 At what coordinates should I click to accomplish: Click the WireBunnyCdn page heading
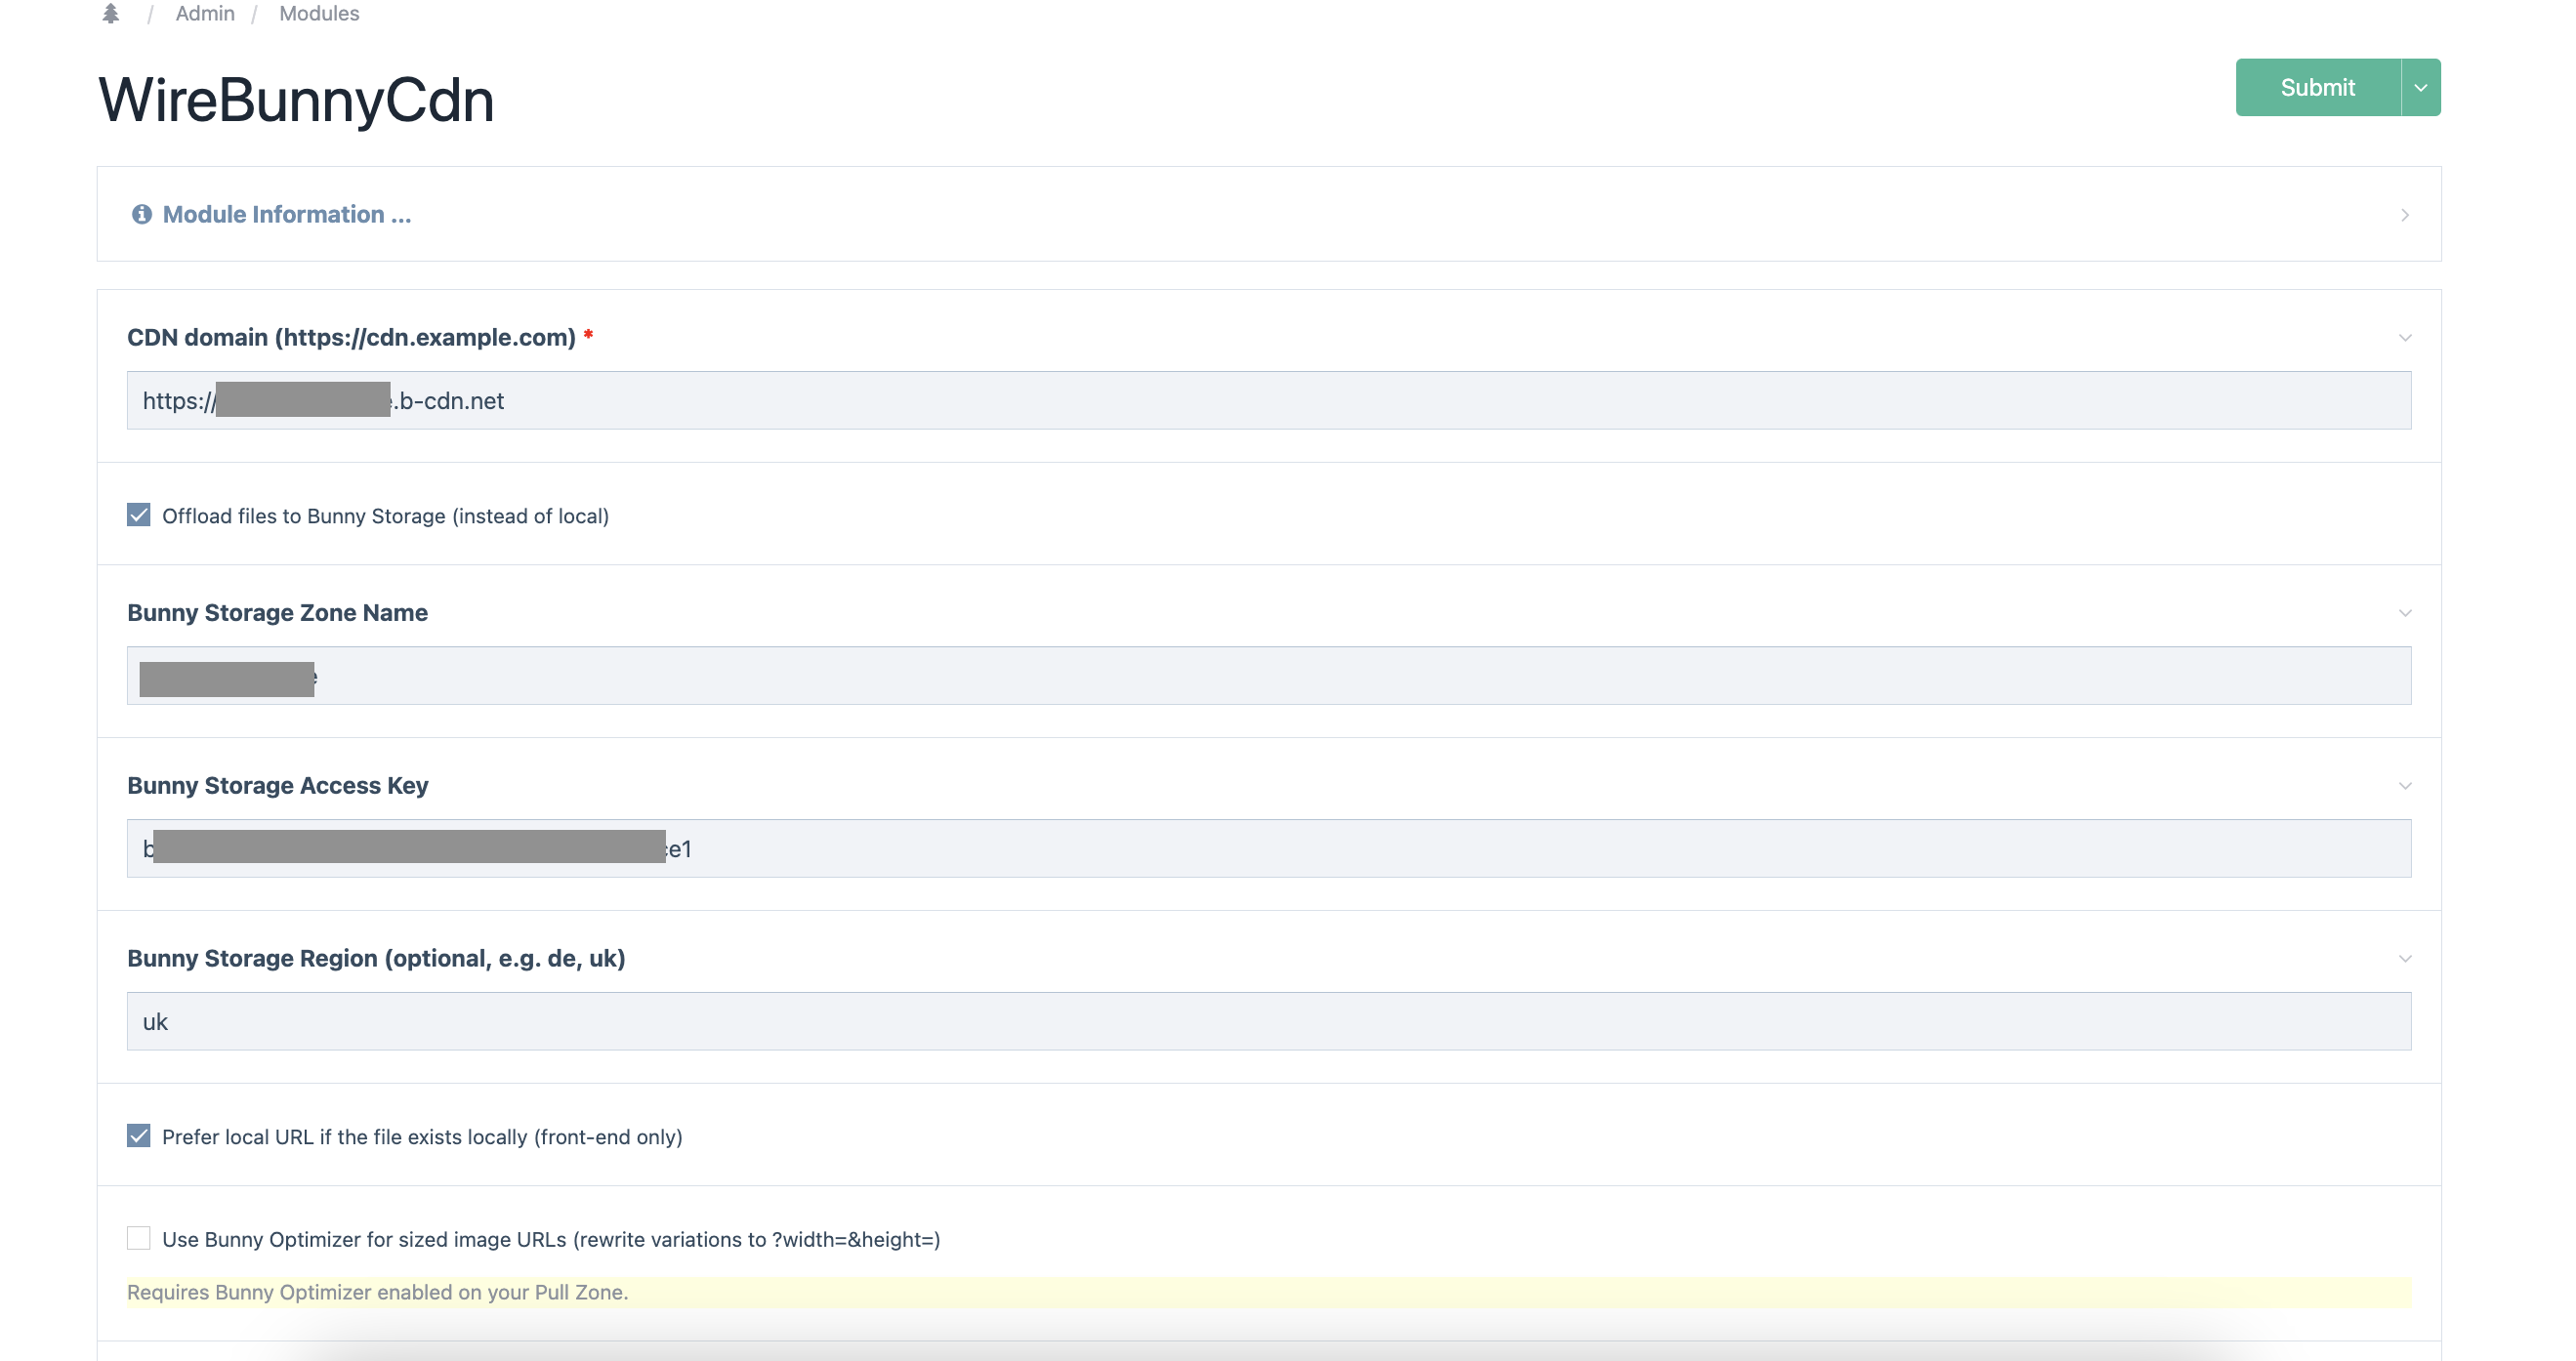[x=296, y=100]
